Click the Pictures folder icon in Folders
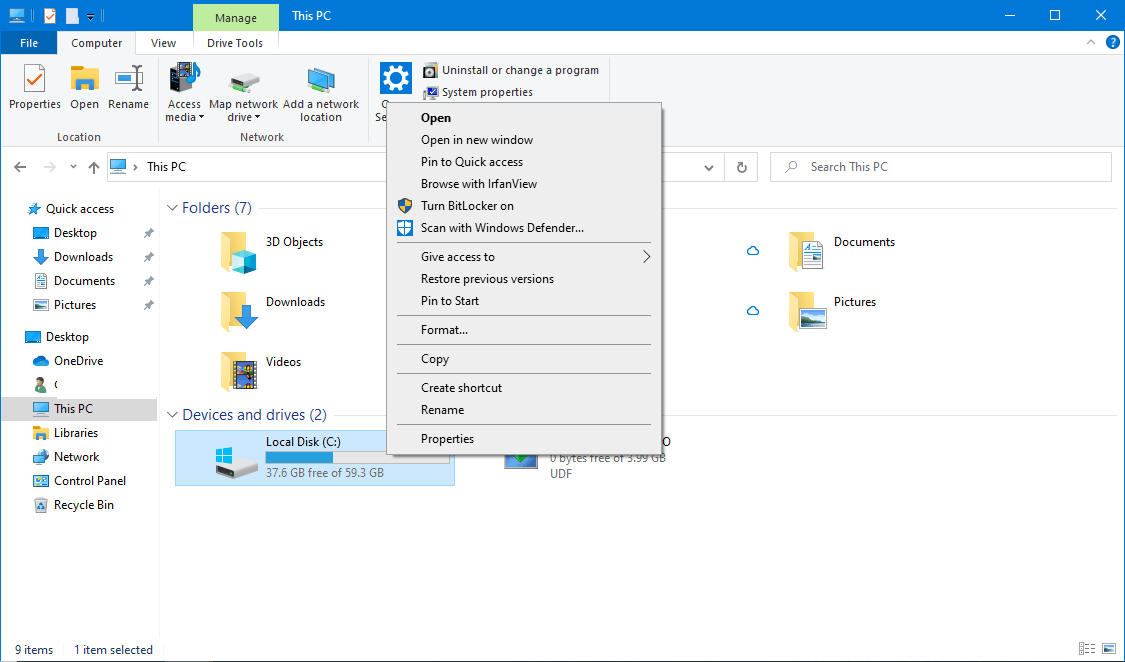This screenshot has height=662, width=1125. pos(806,311)
